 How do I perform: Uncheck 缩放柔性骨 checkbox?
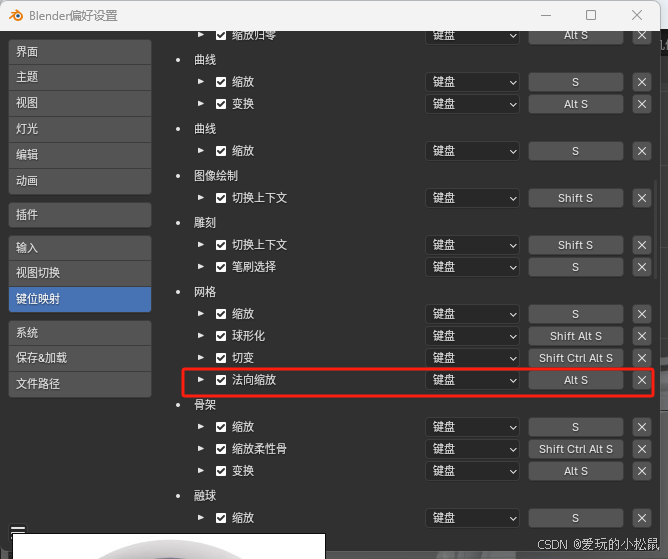(x=221, y=449)
